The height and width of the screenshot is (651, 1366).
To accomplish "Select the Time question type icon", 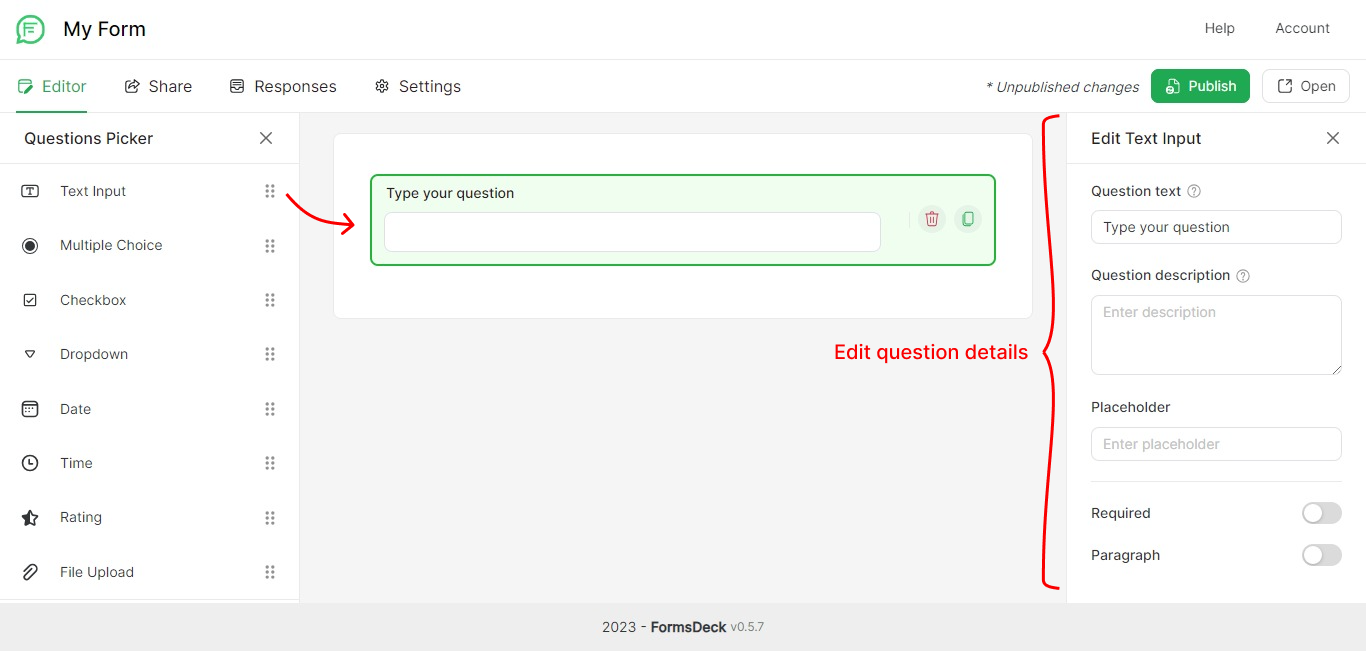I will [31, 462].
